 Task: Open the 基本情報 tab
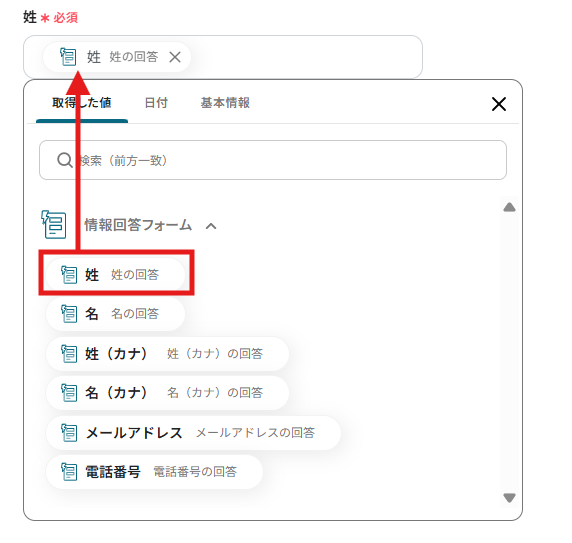(225, 103)
